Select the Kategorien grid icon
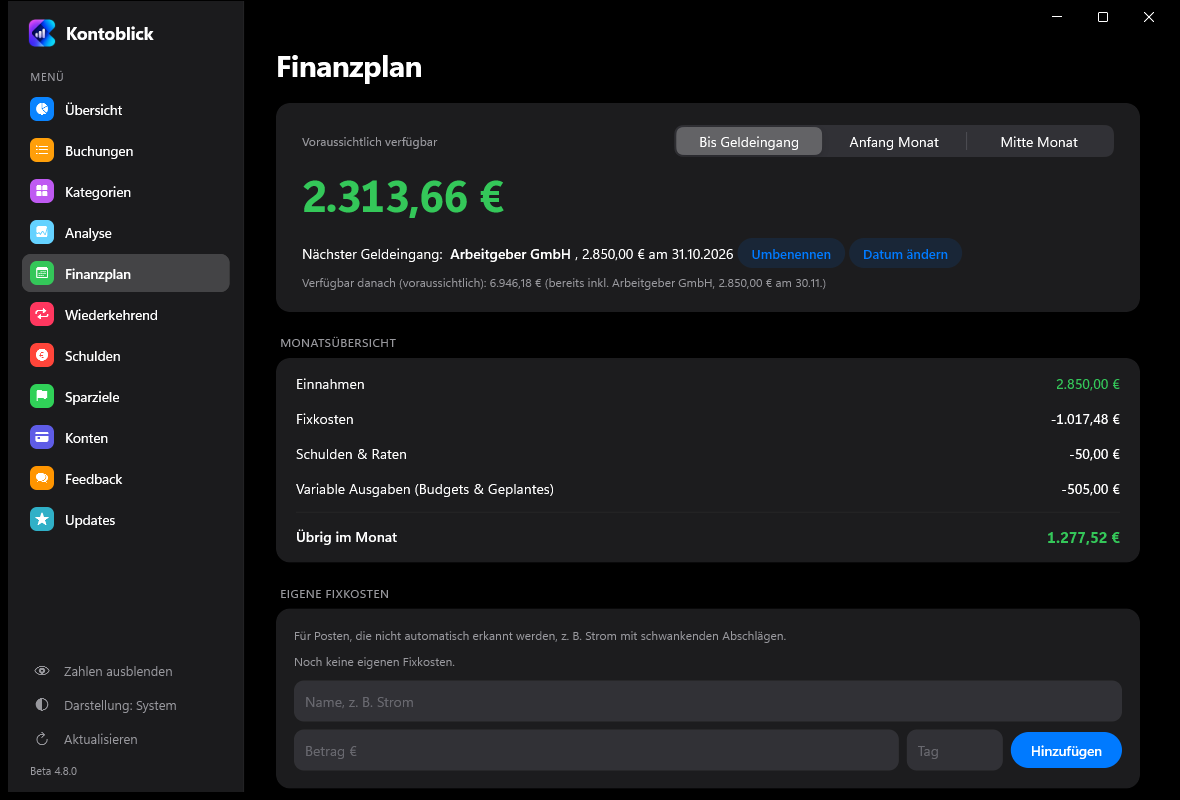The image size is (1180, 800). [x=42, y=191]
